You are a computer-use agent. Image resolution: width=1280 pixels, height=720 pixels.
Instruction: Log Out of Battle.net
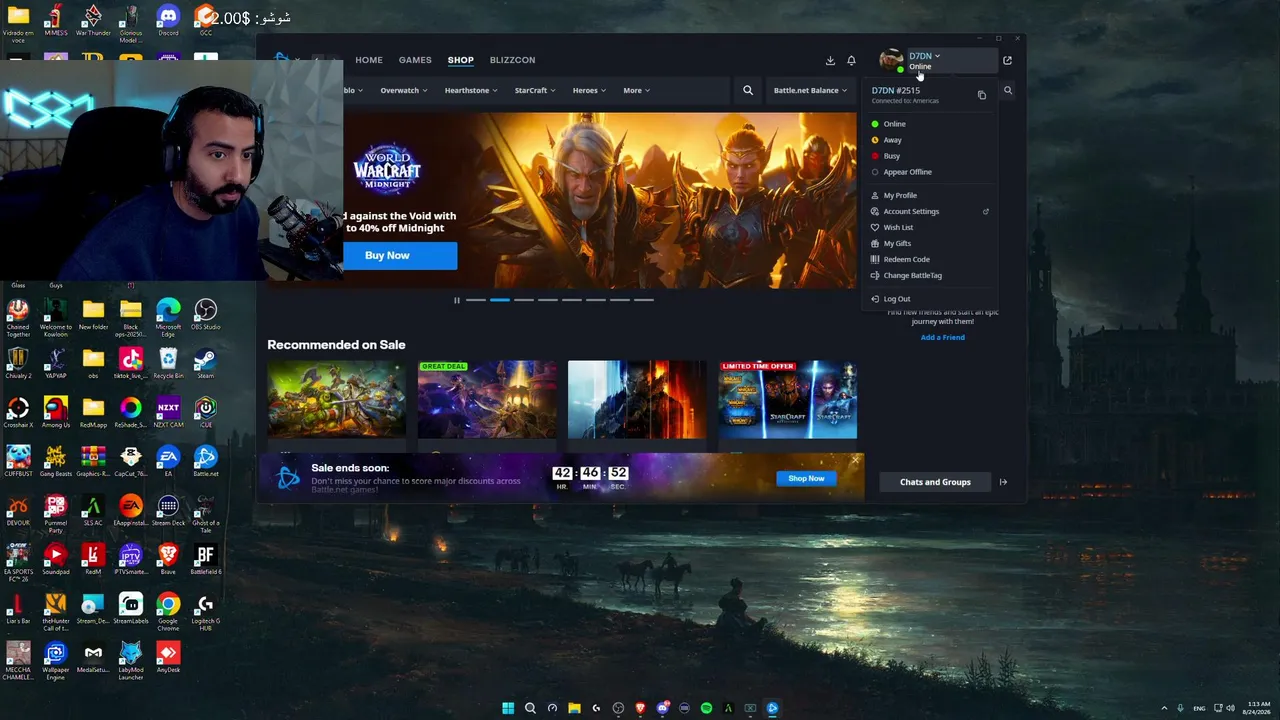pos(897,299)
